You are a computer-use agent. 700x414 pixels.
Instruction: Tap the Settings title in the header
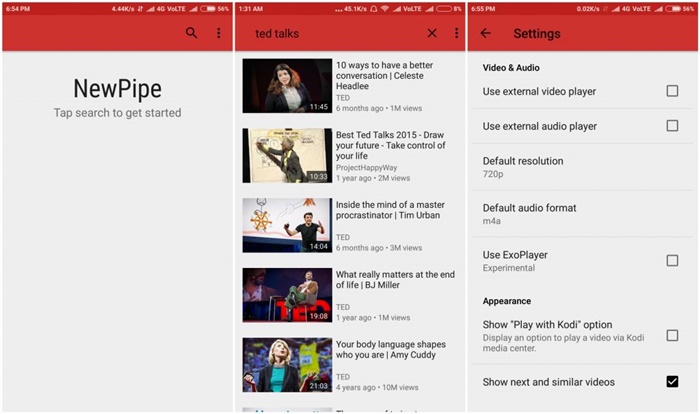(x=537, y=33)
